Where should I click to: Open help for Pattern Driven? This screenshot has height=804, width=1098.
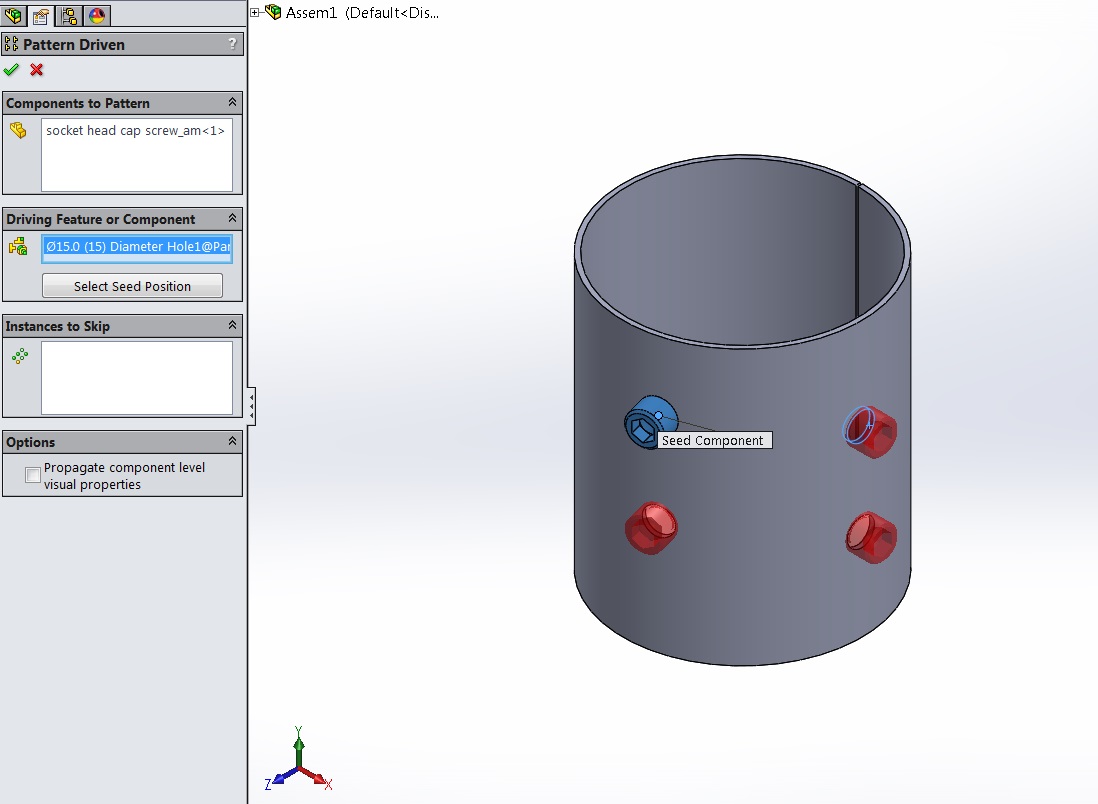232,44
